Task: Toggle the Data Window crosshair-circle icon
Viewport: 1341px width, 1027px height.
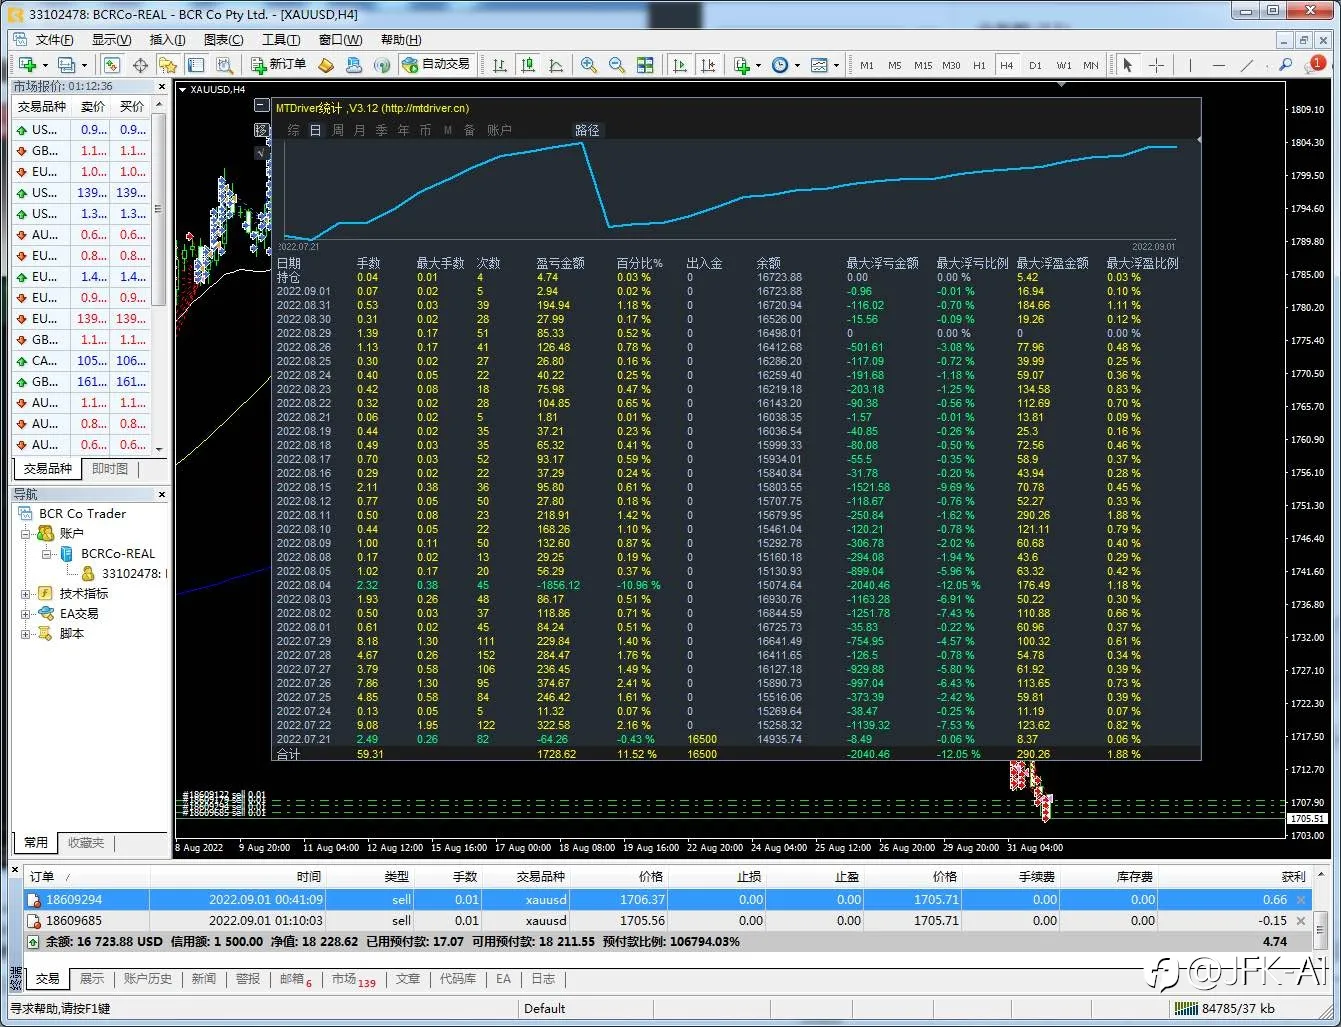Action: tap(140, 65)
